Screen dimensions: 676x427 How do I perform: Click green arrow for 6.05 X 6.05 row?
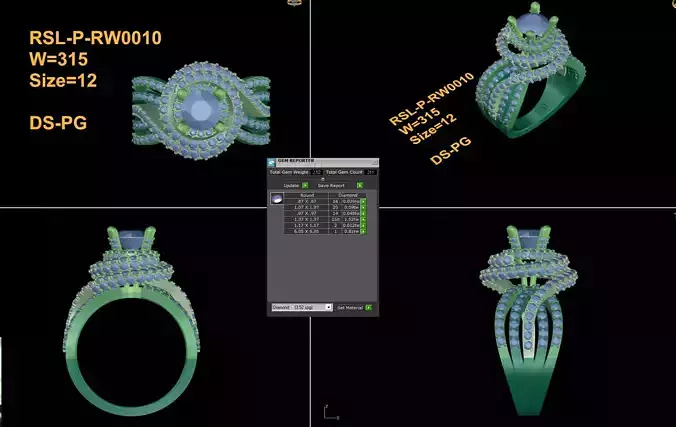(363, 232)
